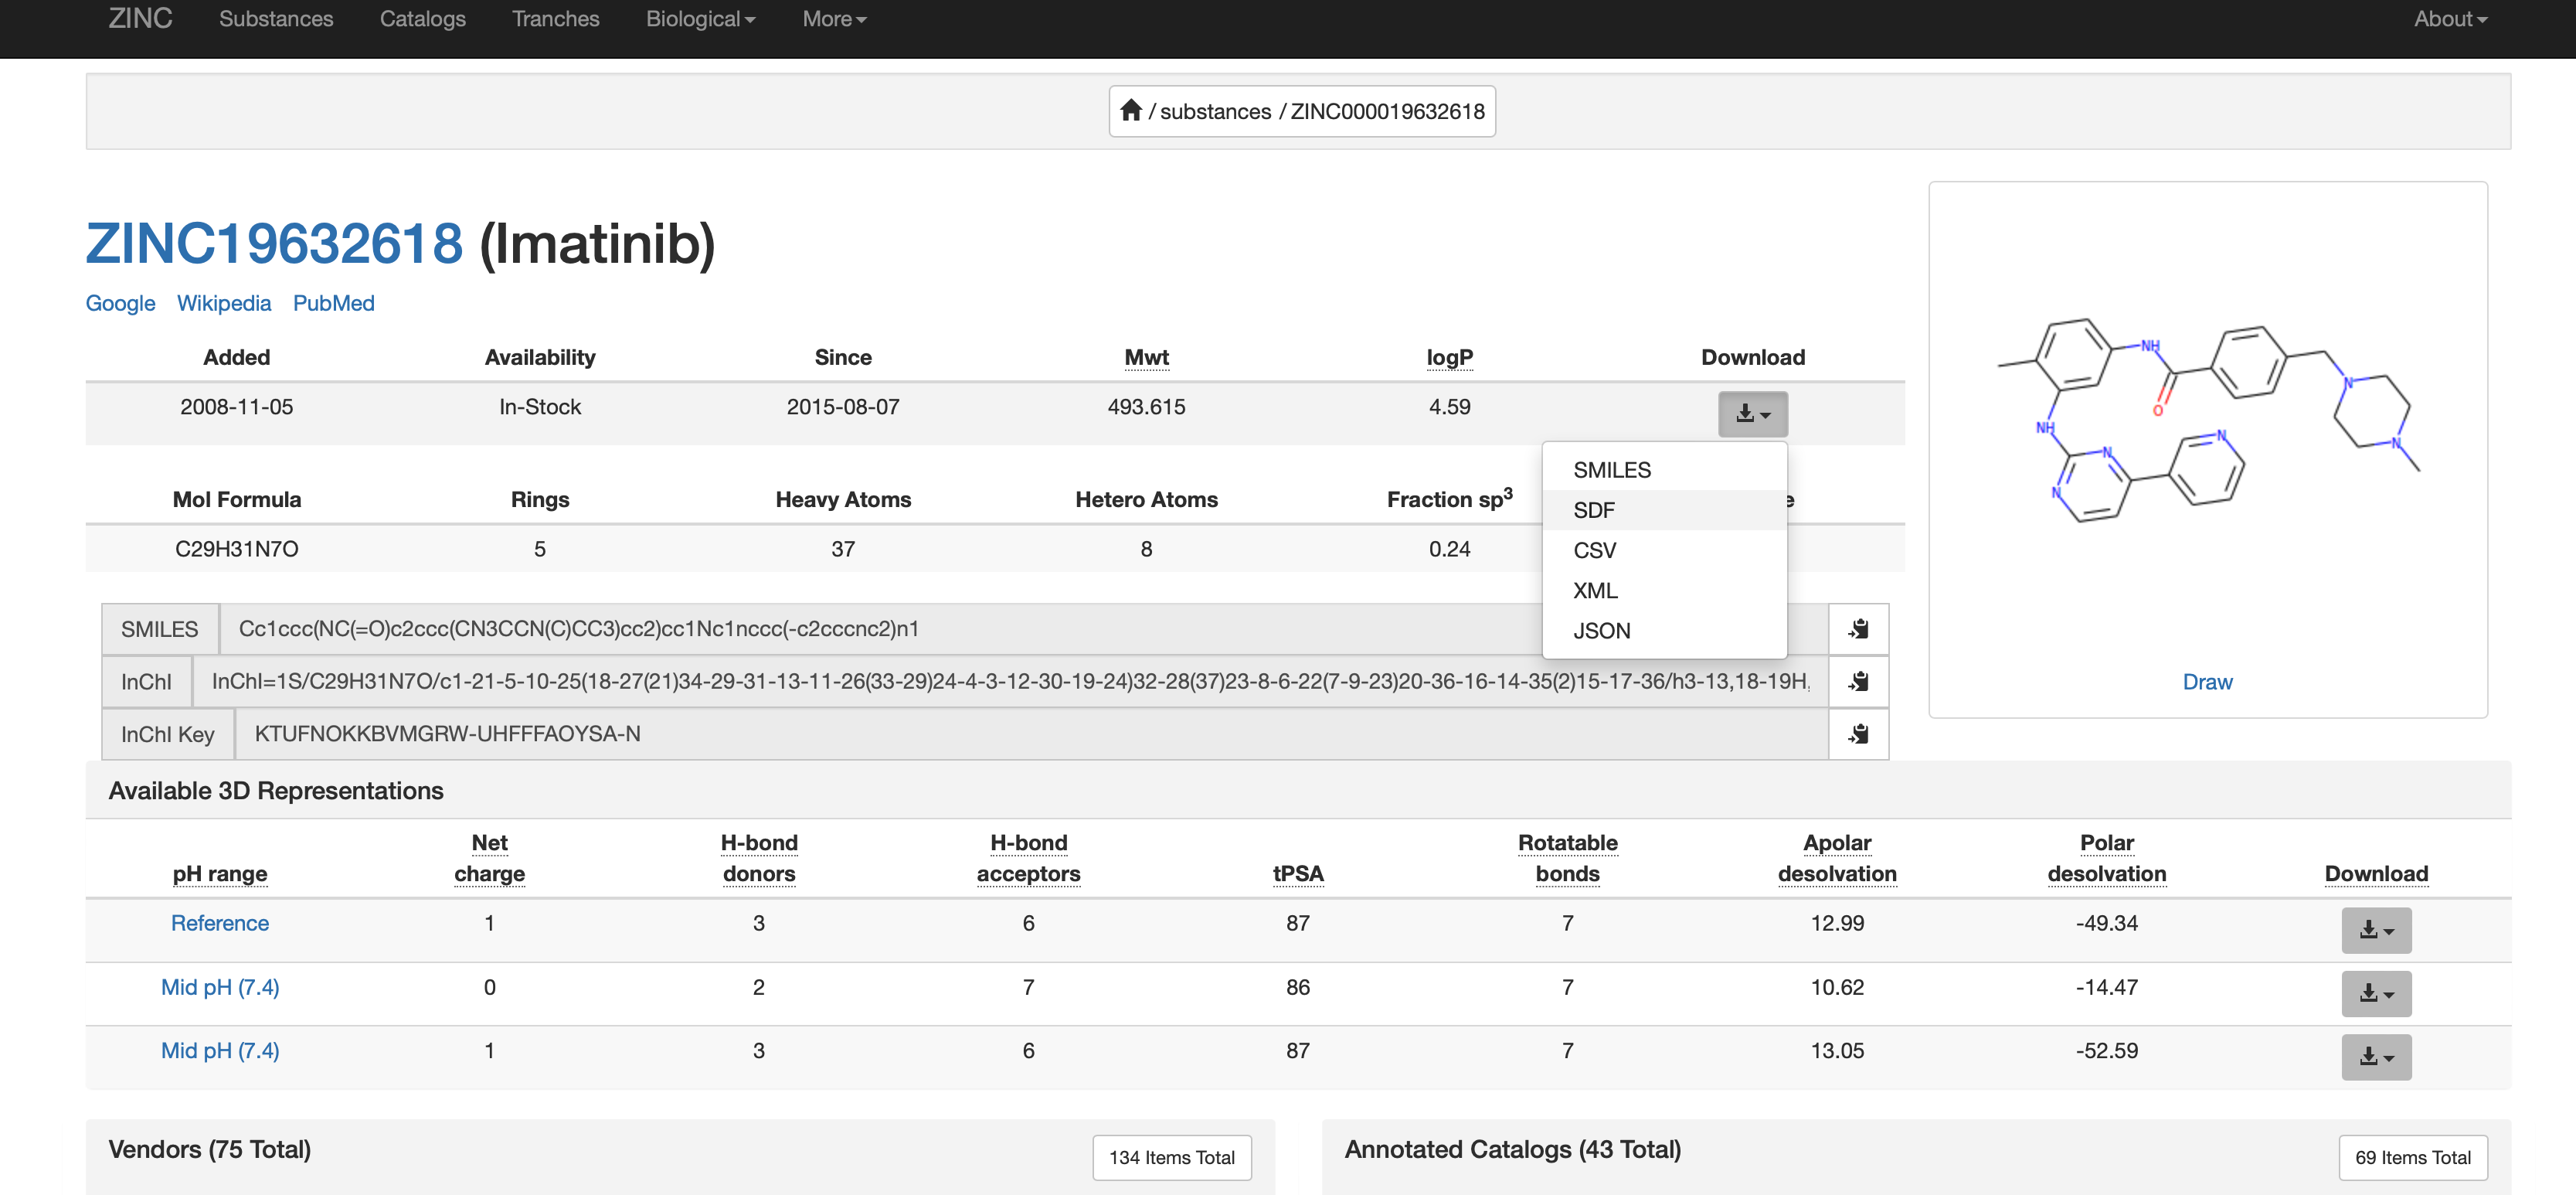Viewport: 2576px width, 1195px height.
Task: Click the logP value 4.59
Action: pyautogui.click(x=1449, y=407)
